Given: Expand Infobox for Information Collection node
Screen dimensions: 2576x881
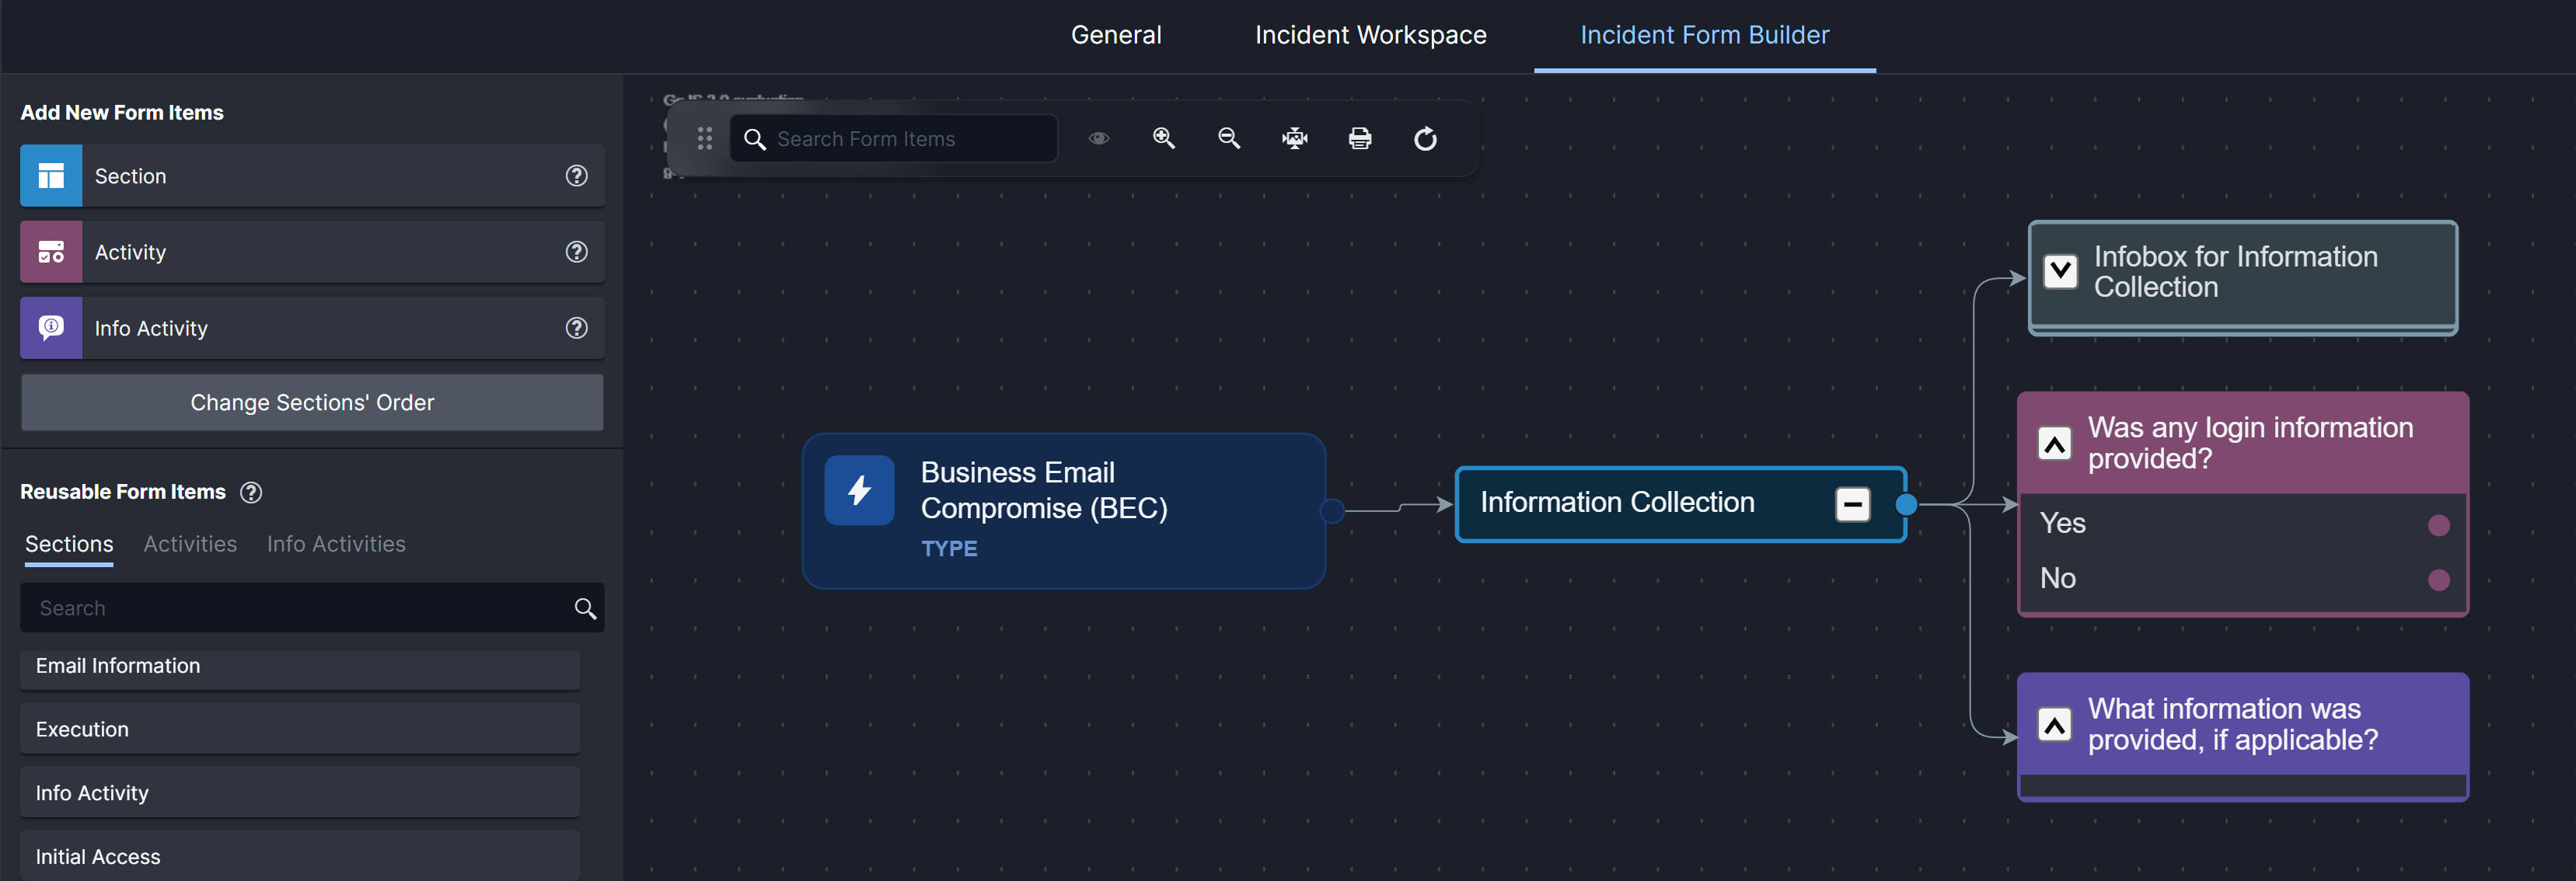Looking at the screenshot, I should [x=2060, y=271].
